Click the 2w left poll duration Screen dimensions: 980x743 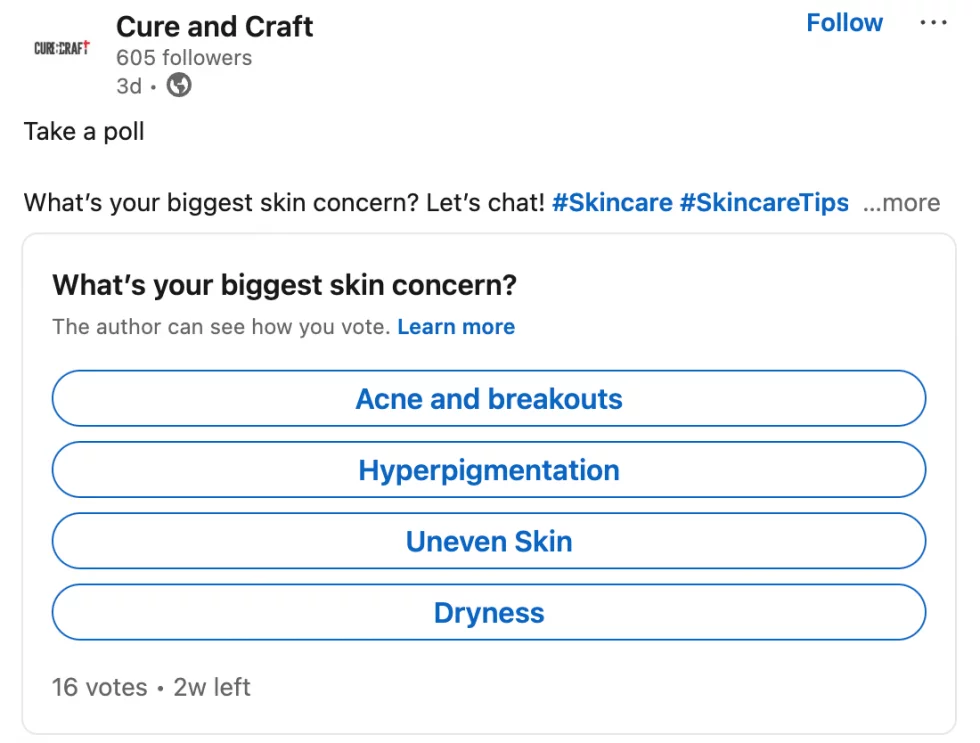(x=211, y=687)
